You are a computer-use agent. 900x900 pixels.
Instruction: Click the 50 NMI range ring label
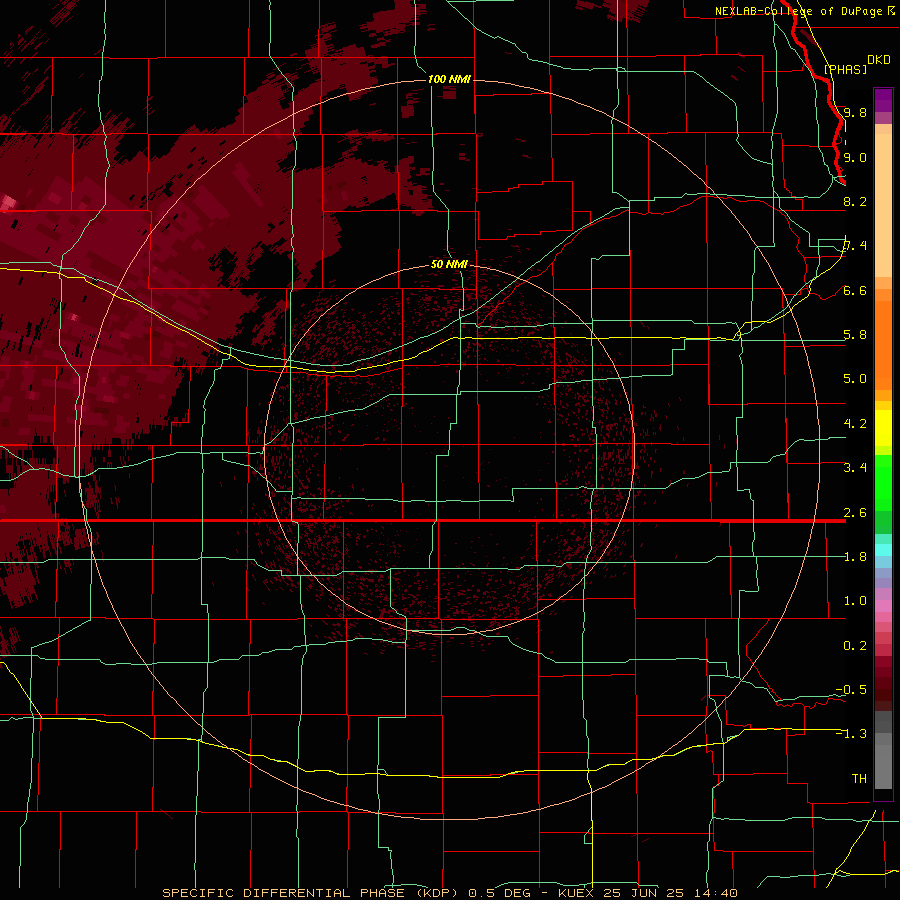(449, 265)
